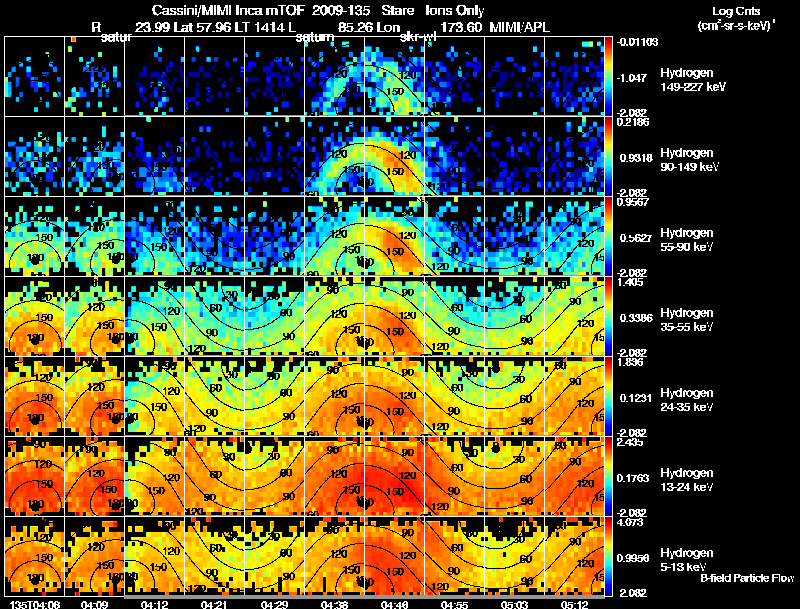Select the 13-24 keV panel at 05:12
Image resolution: width=800 pixels, height=609 pixels.
[574, 477]
